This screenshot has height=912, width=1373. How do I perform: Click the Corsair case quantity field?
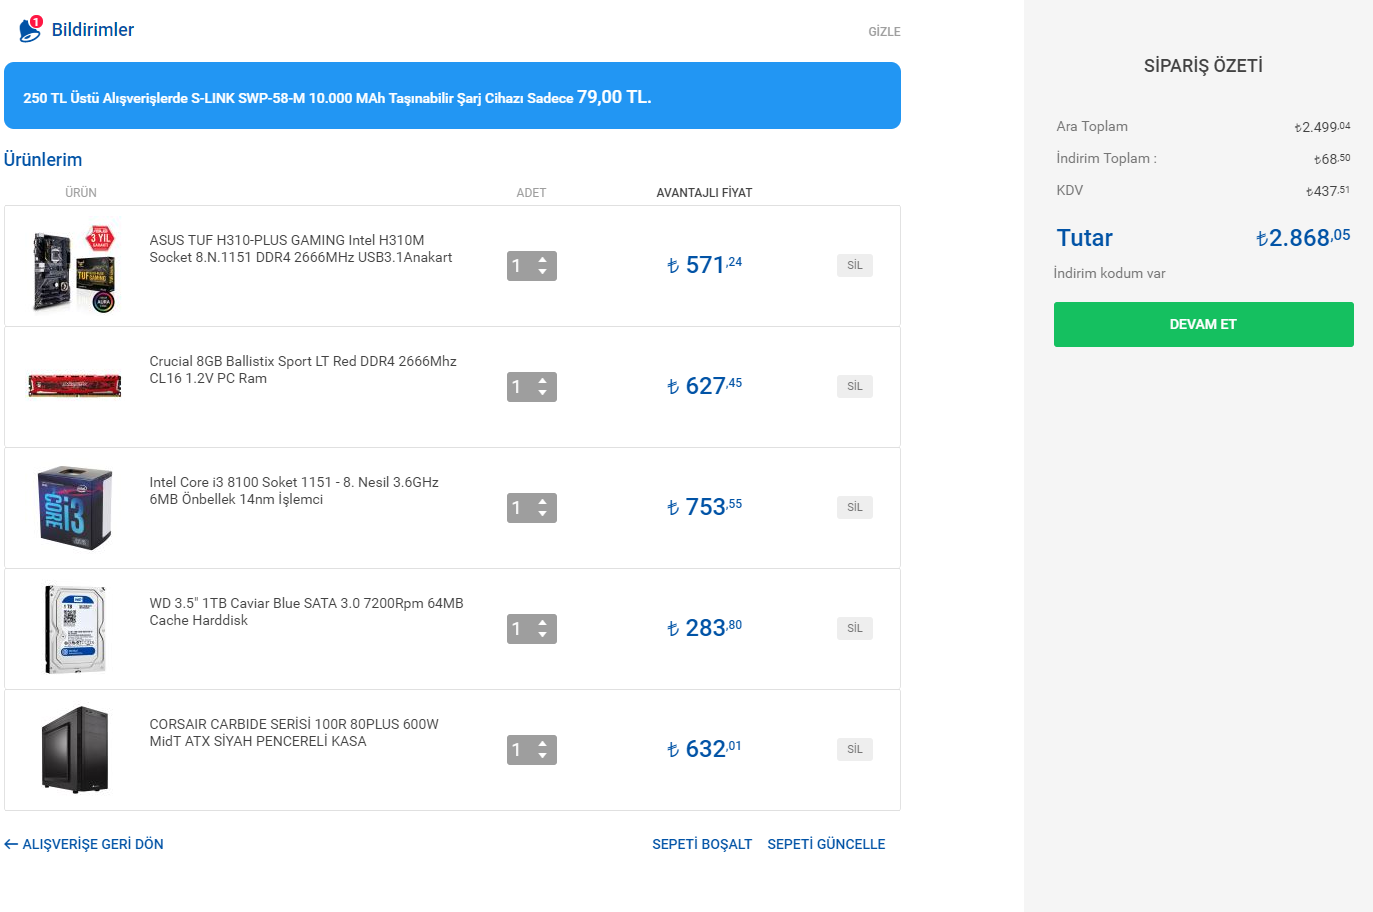click(520, 750)
